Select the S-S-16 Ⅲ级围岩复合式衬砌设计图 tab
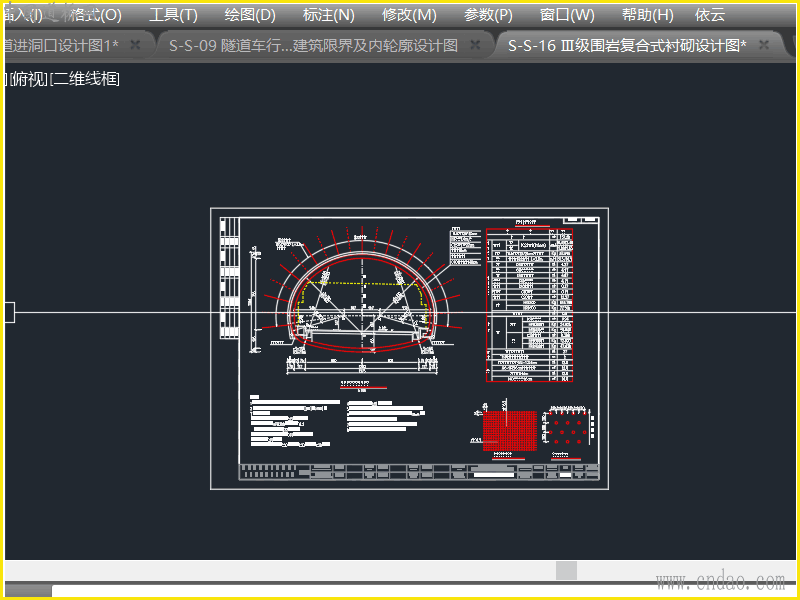 [626, 46]
